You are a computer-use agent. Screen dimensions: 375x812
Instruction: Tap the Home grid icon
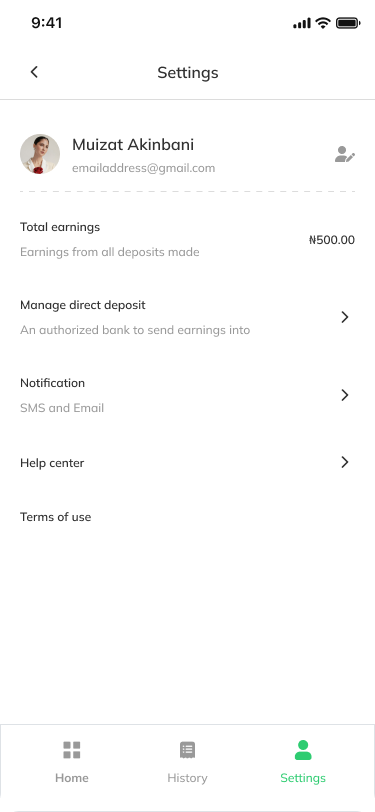click(71, 750)
